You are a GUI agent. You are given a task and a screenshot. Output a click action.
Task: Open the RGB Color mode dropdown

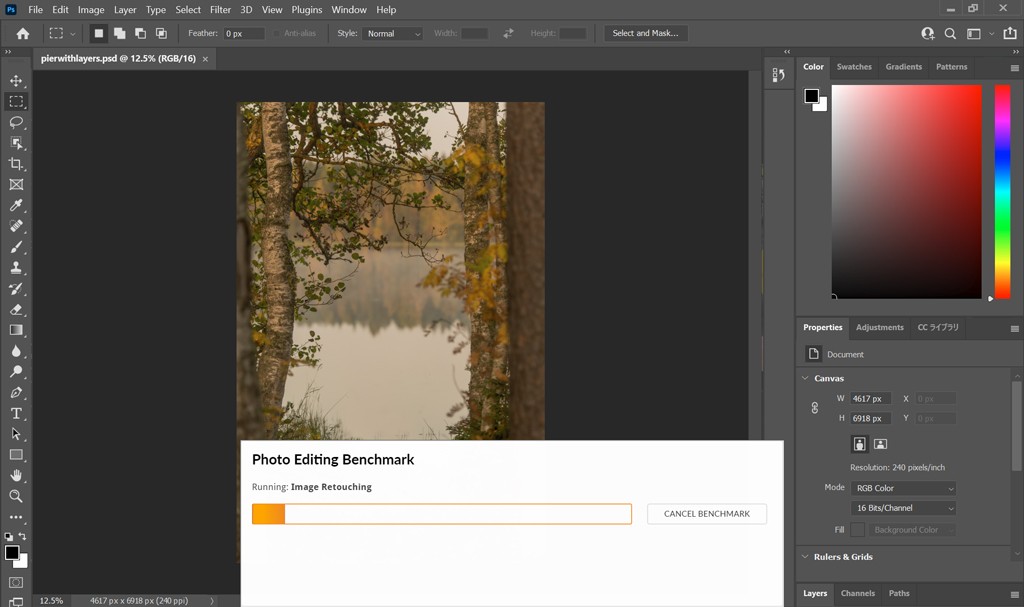[903, 488]
